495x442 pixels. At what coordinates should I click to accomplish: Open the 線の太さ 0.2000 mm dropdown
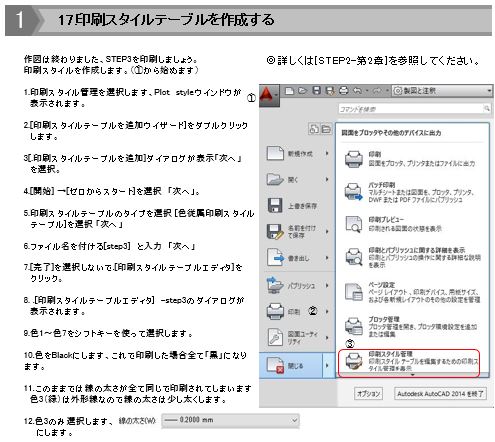point(230,420)
